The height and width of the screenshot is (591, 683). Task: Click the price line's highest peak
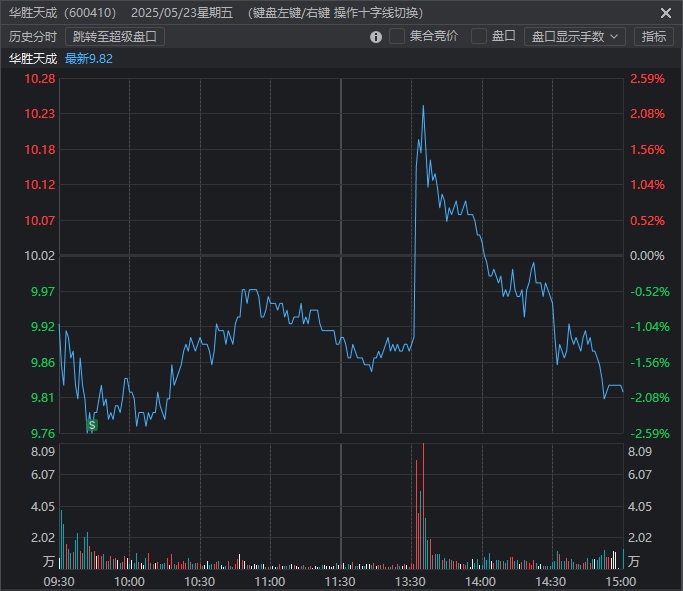(x=423, y=106)
